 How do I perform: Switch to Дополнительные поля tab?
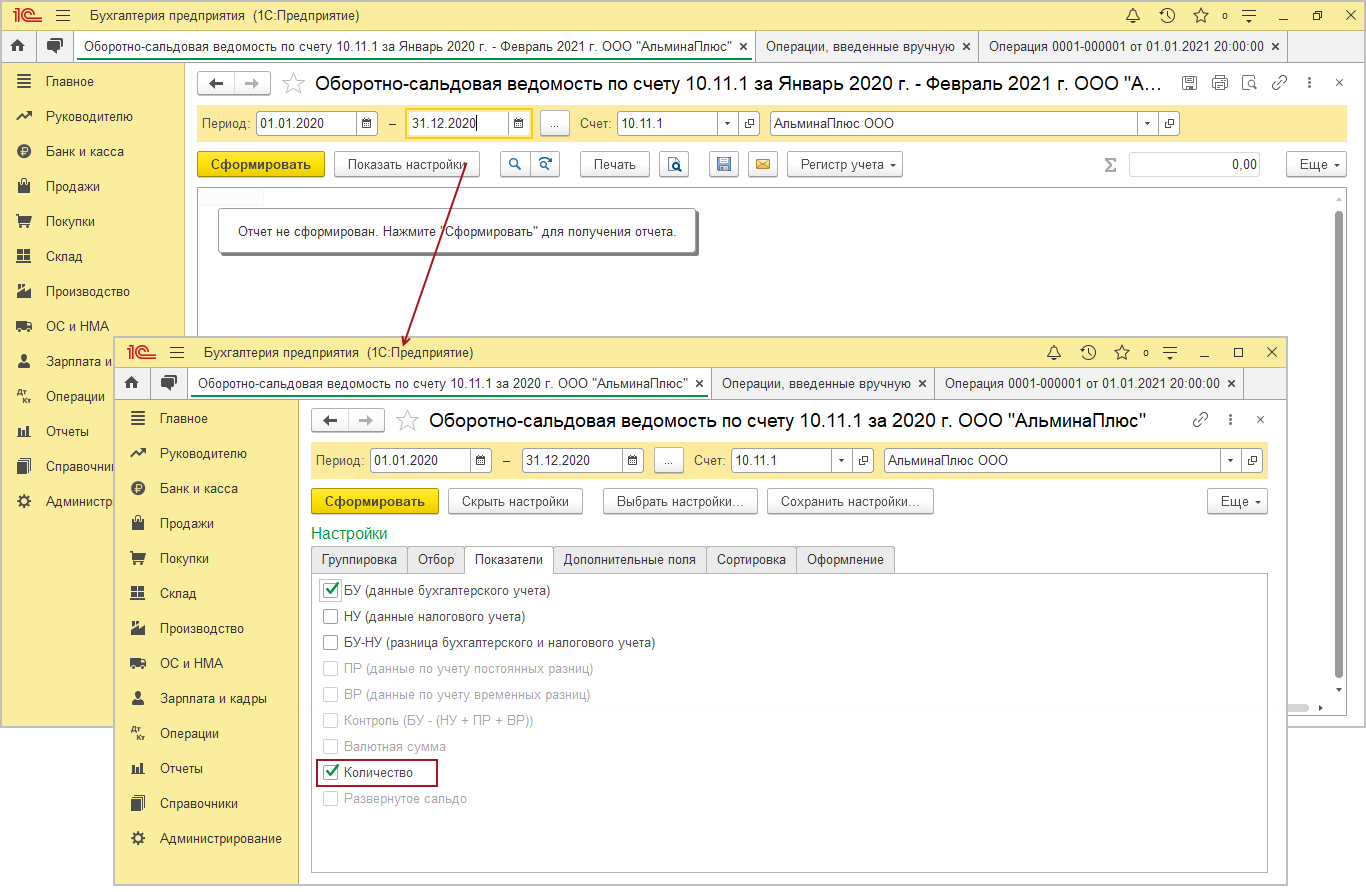(x=630, y=560)
